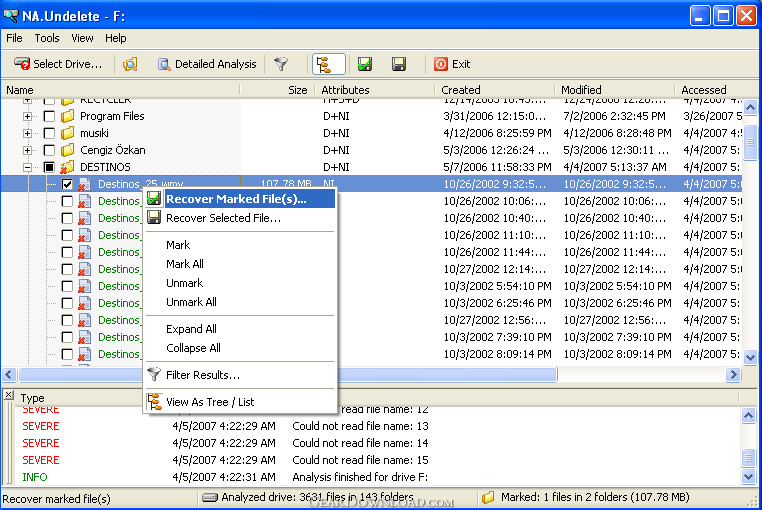
Task: Expand the Program Files folder node
Action: 28,117
